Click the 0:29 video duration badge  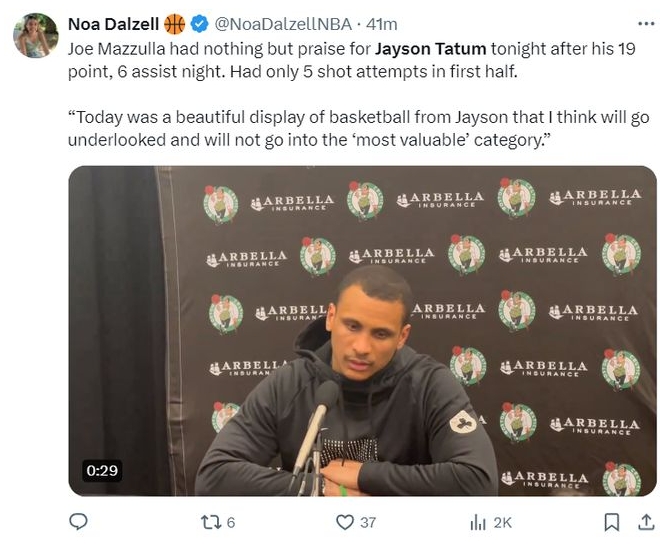click(x=102, y=470)
